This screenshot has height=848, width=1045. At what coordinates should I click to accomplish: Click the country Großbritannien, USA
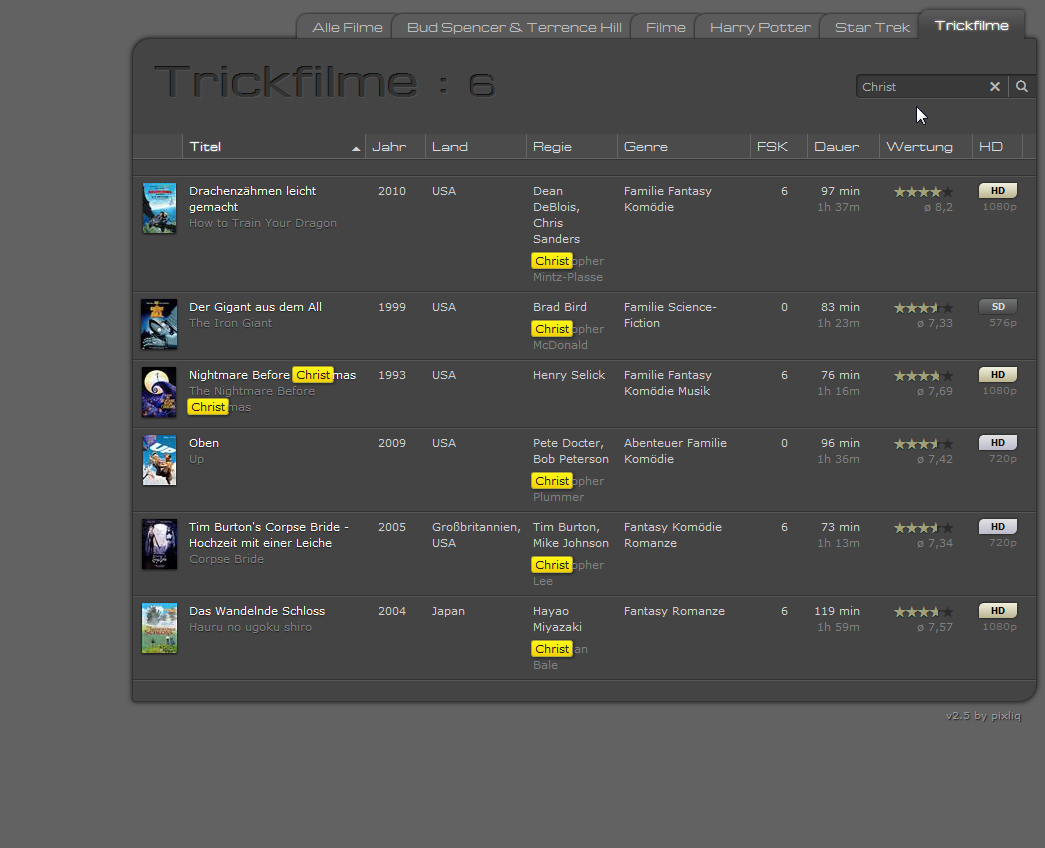(x=476, y=535)
